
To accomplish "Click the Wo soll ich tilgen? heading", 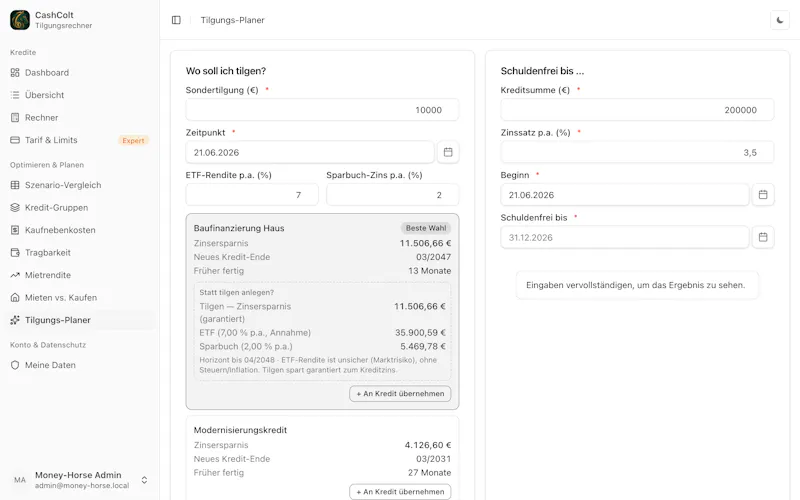I will (x=226, y=71).
